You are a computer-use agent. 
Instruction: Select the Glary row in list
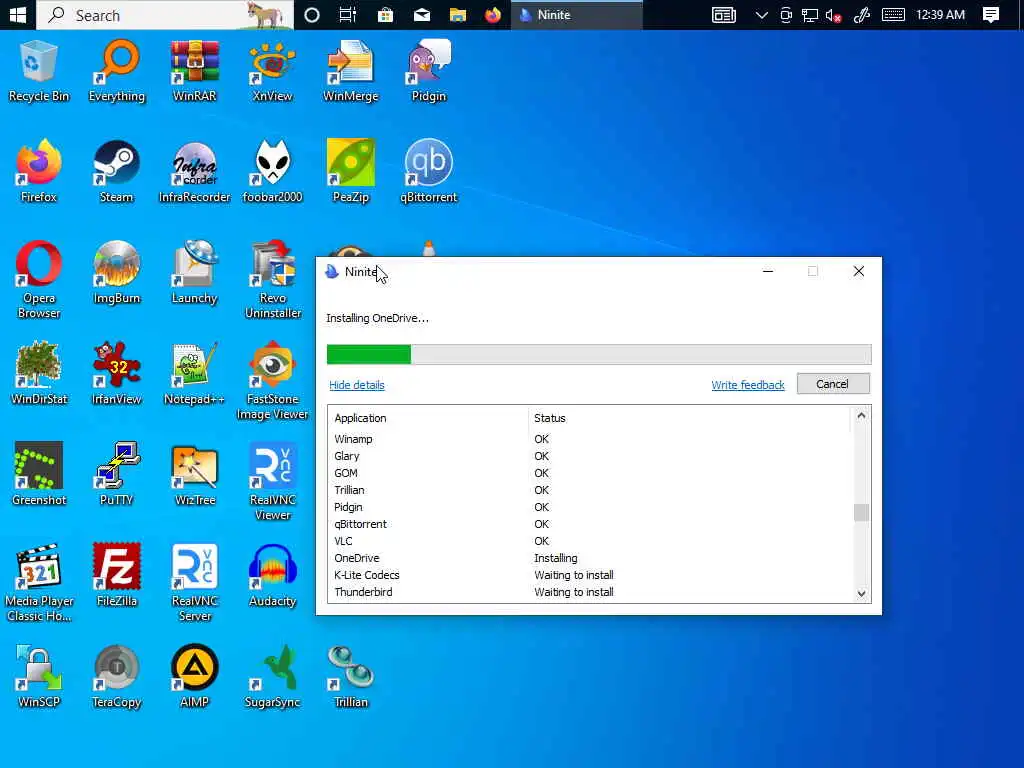click(590, 456)
